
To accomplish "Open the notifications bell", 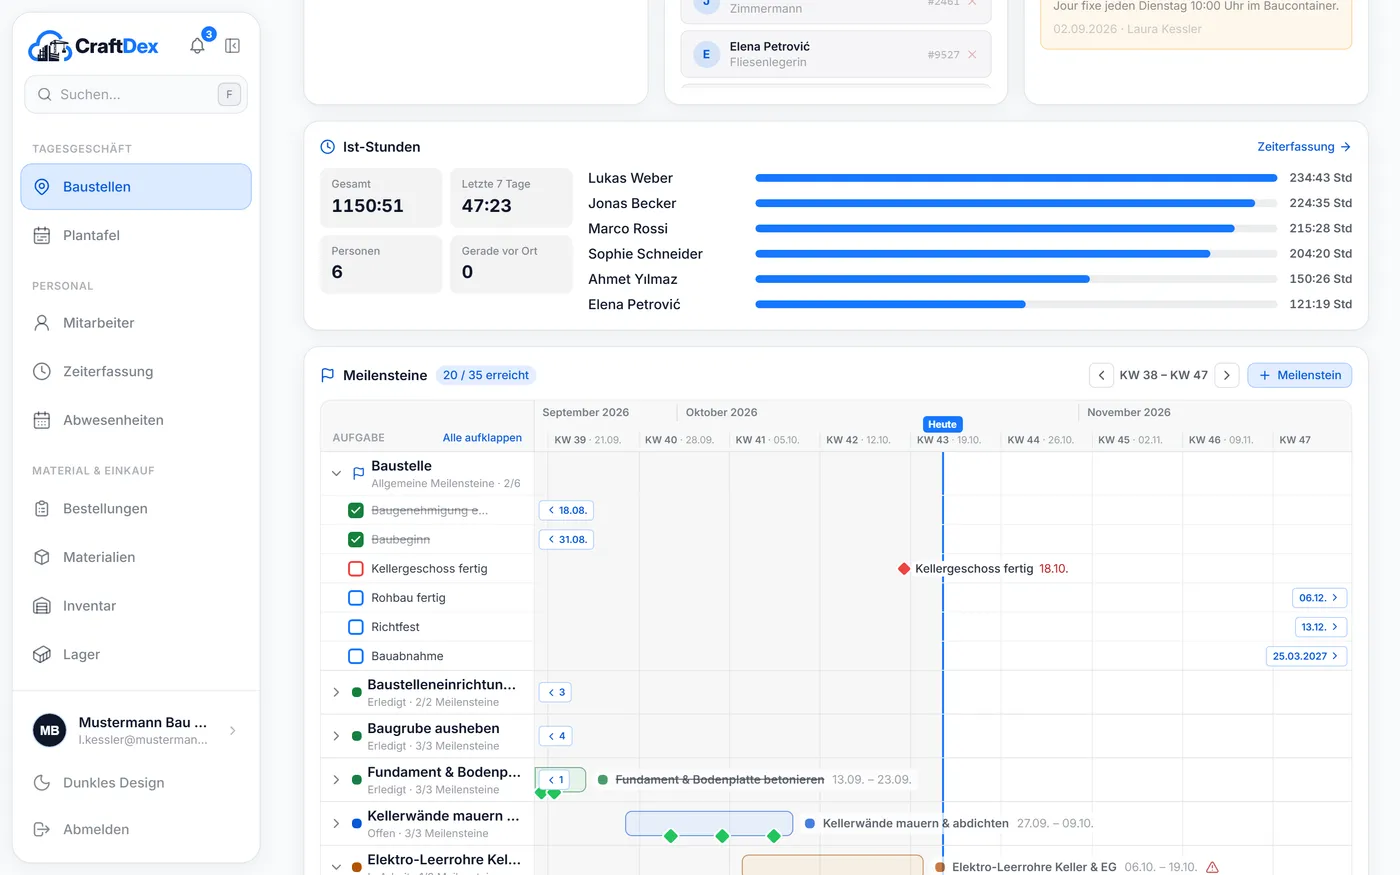I will point(197,46).
